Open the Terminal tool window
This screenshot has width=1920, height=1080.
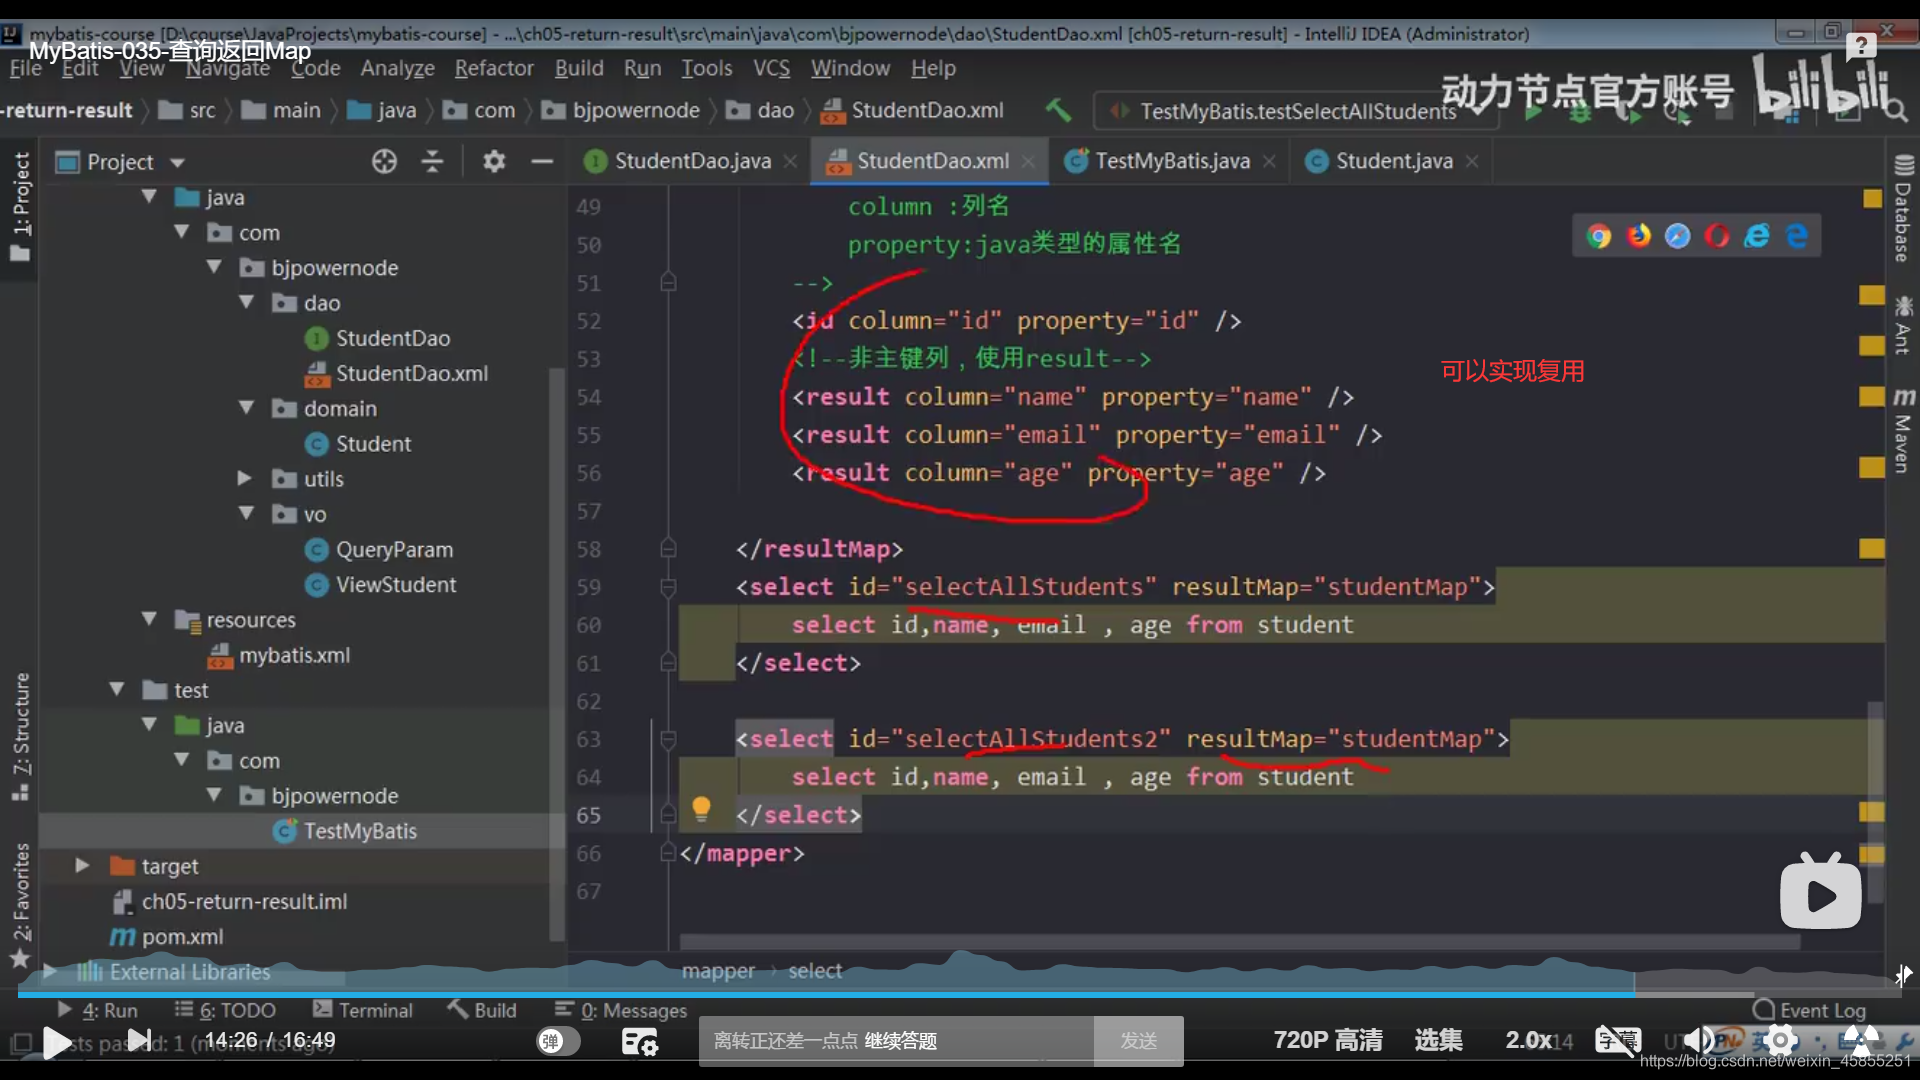(363, 1010)
